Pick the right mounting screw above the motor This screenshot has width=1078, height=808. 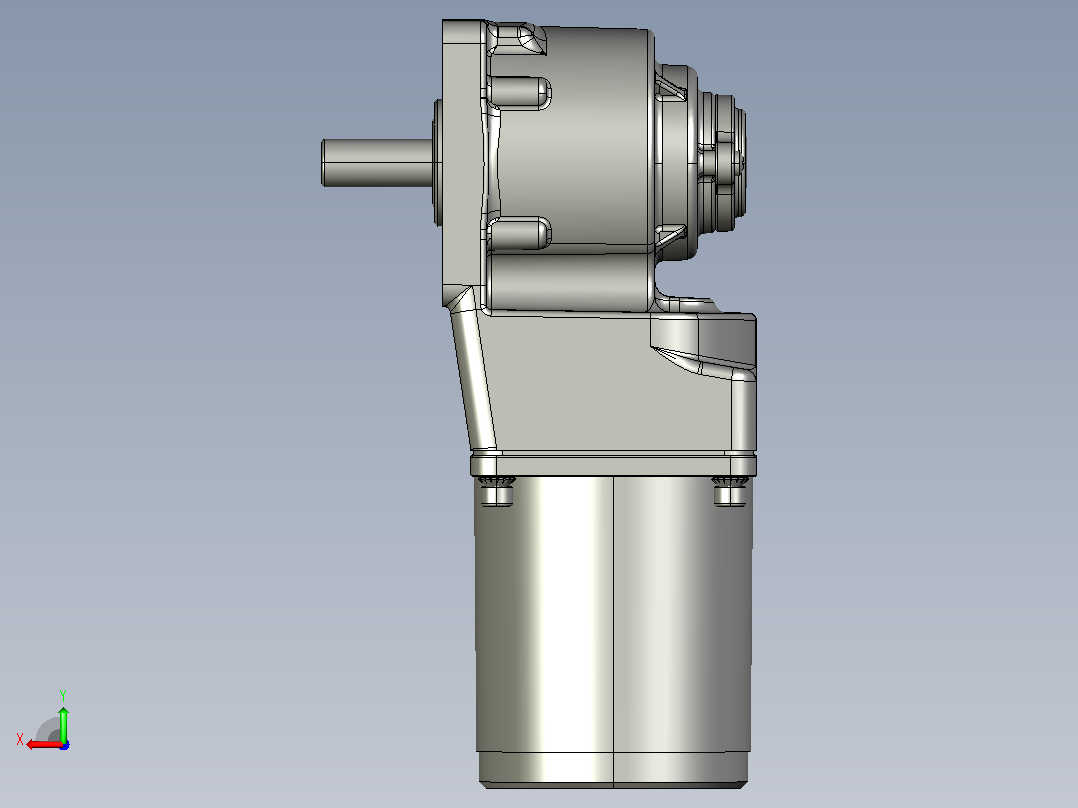click(x=730, y=491)
